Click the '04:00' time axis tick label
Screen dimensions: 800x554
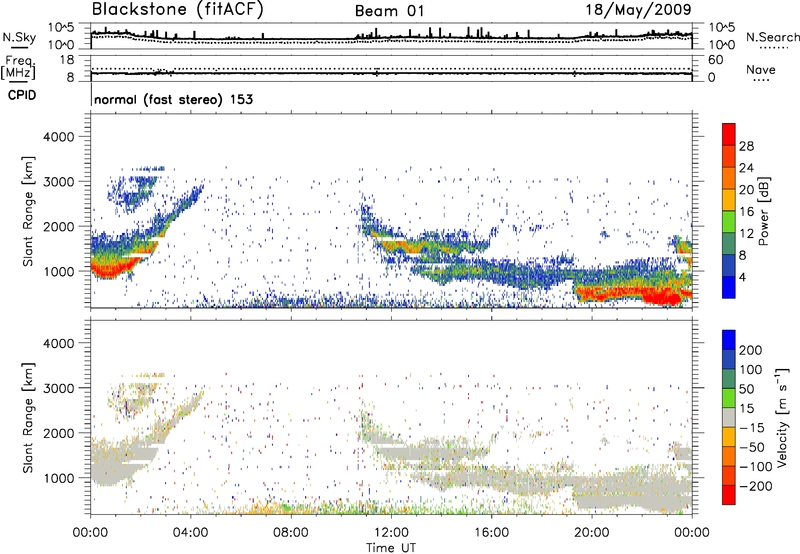191,533
